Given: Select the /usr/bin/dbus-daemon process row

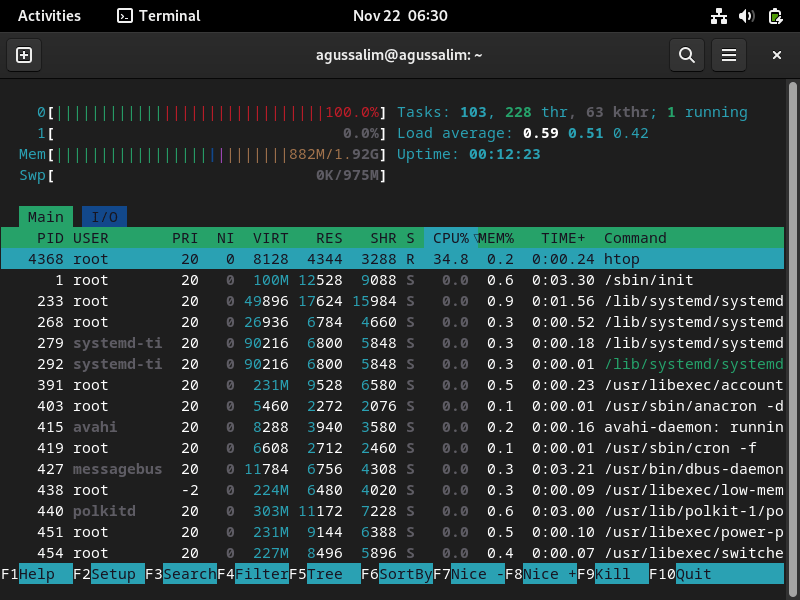Looking at the screenshot, I should pos(392,469).
